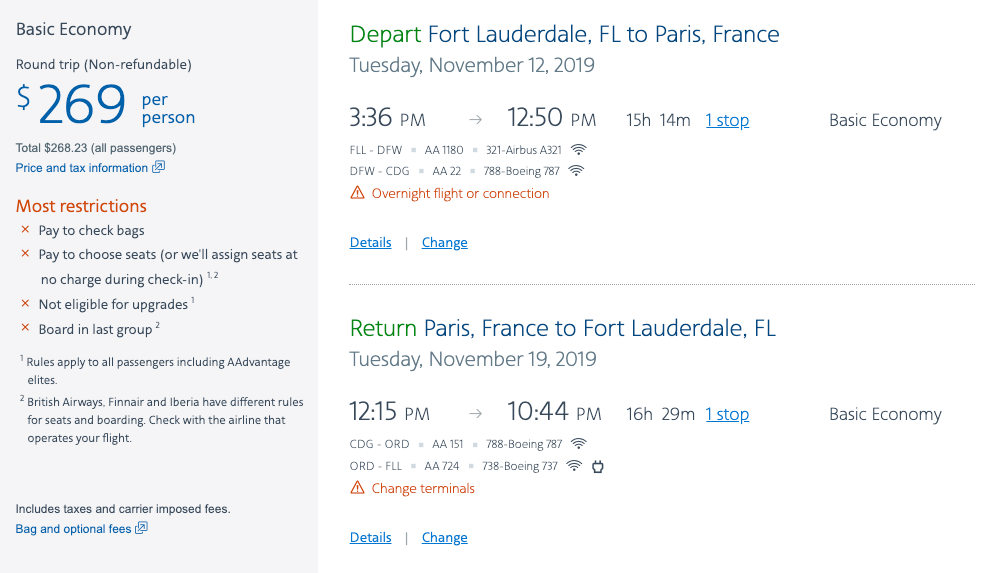Show Details for Fort Lauderdale to Paris flight
This screenshot has height=573, width=1002.
point(370,242)
